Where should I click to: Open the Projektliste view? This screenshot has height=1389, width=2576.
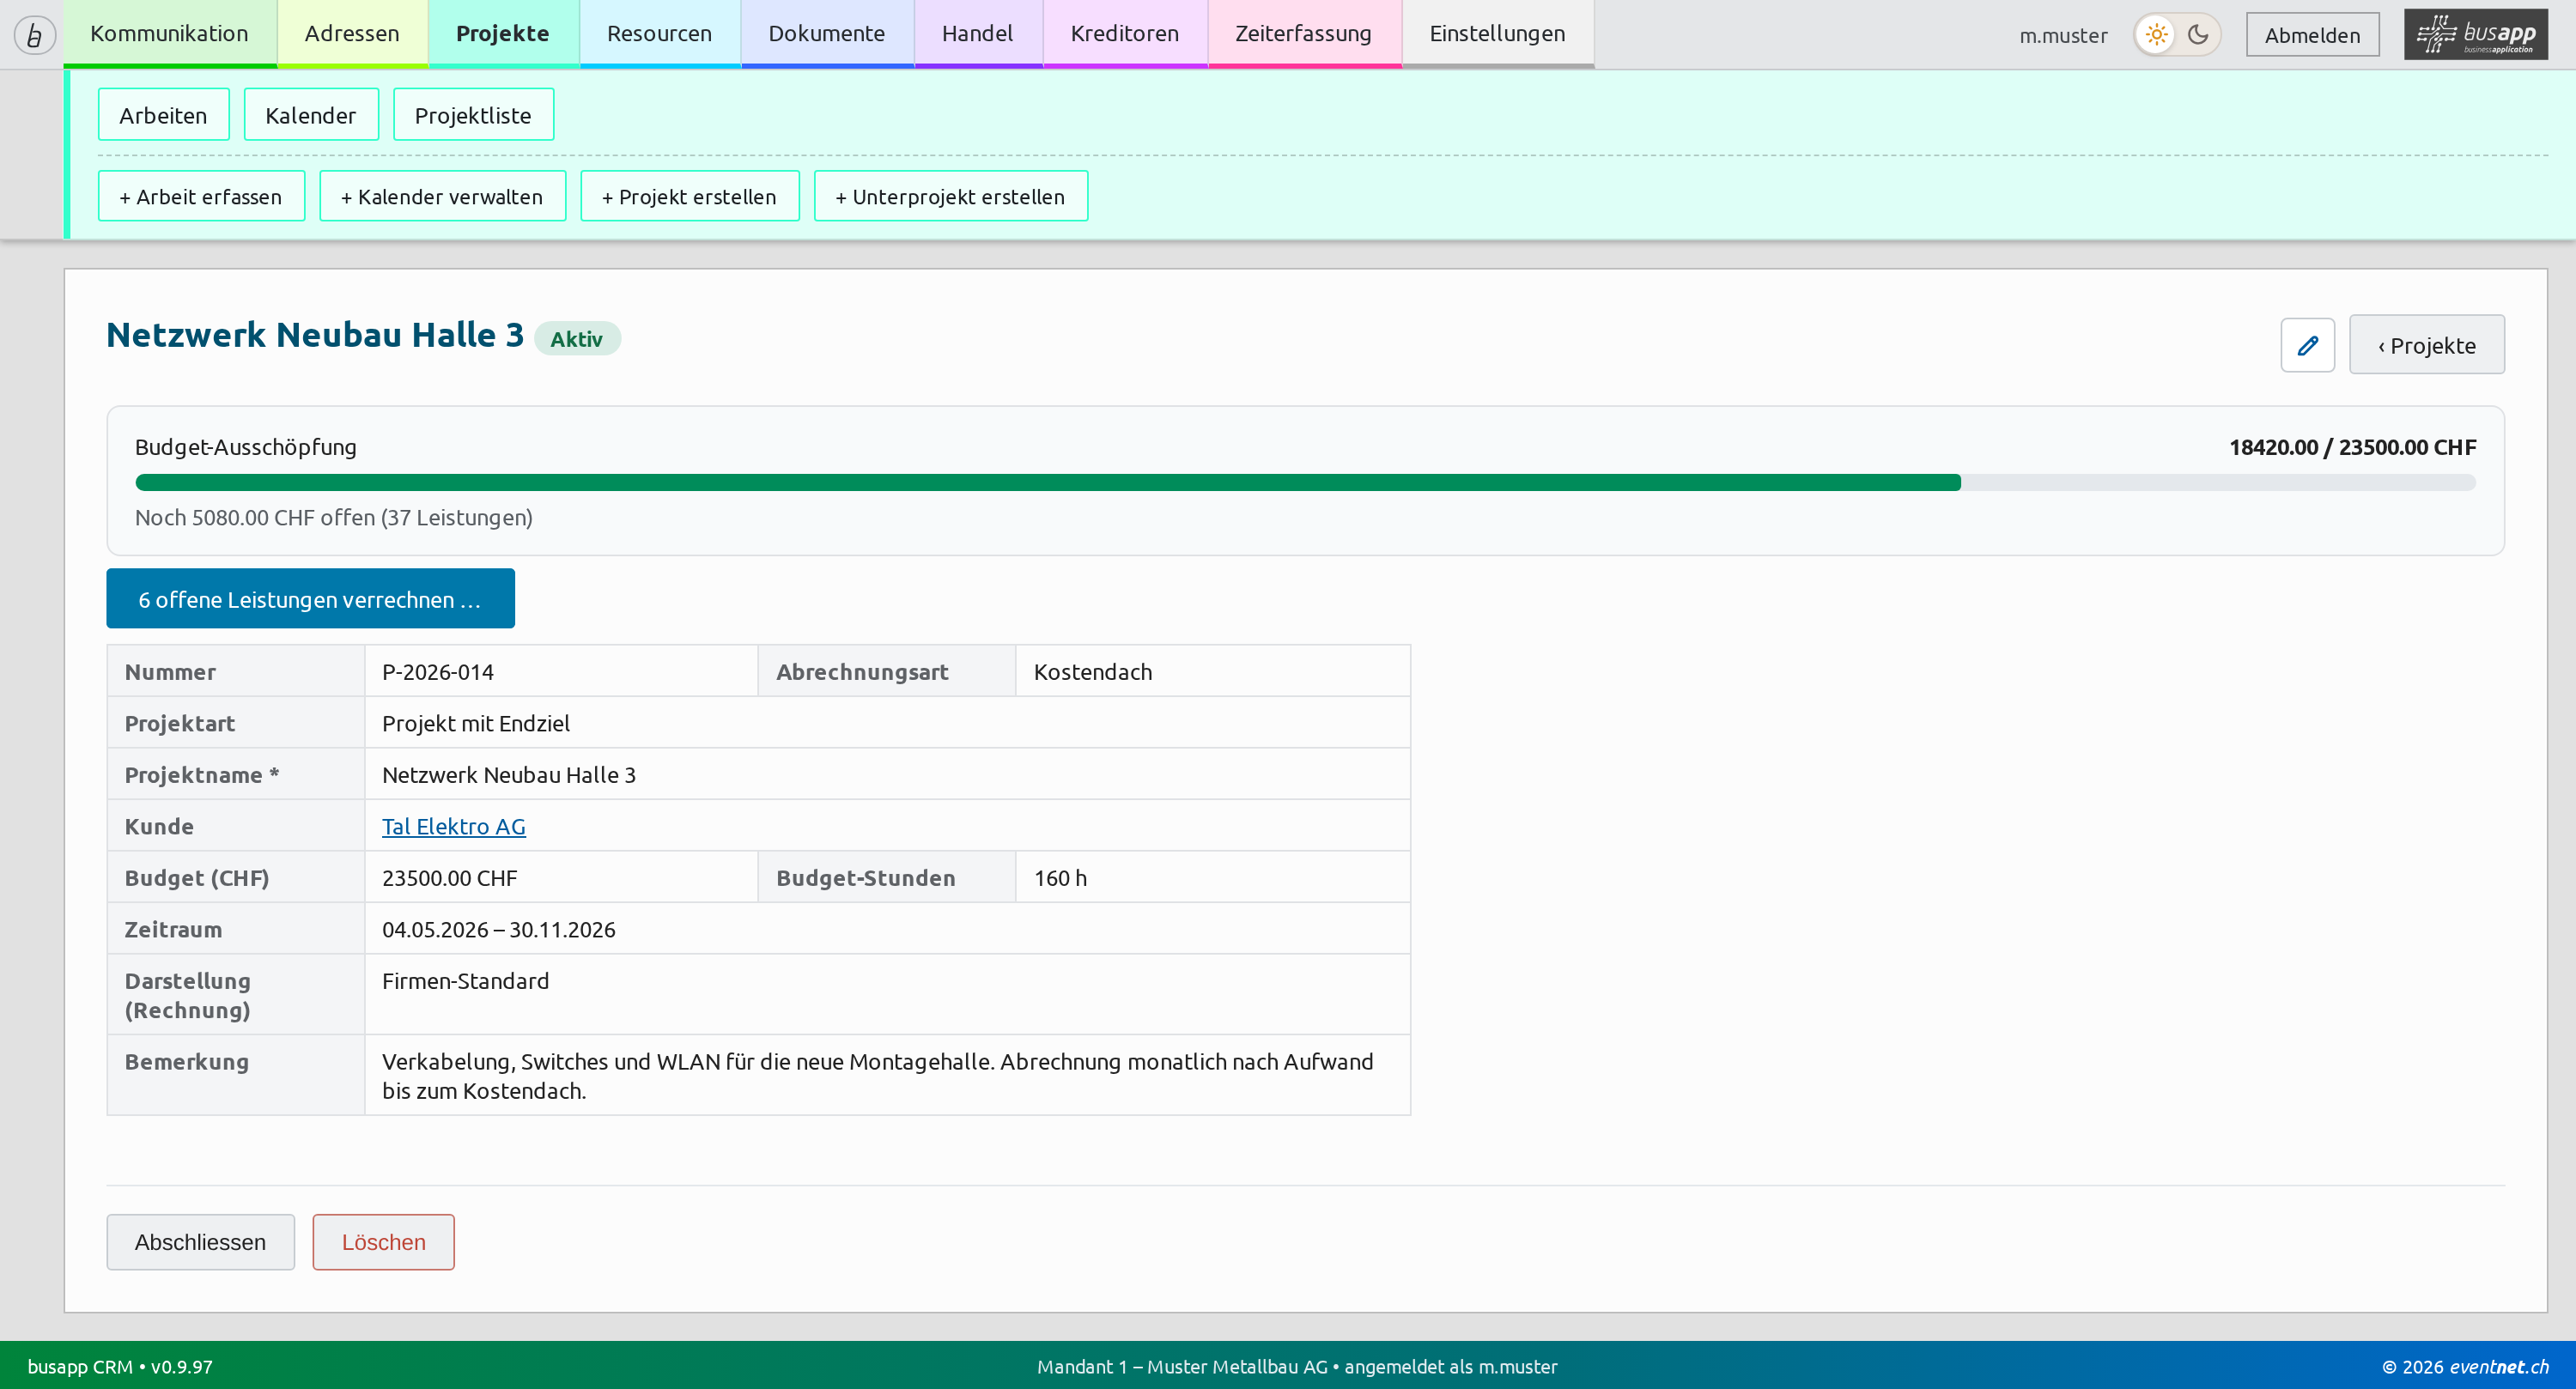click(x=473, y=115)
